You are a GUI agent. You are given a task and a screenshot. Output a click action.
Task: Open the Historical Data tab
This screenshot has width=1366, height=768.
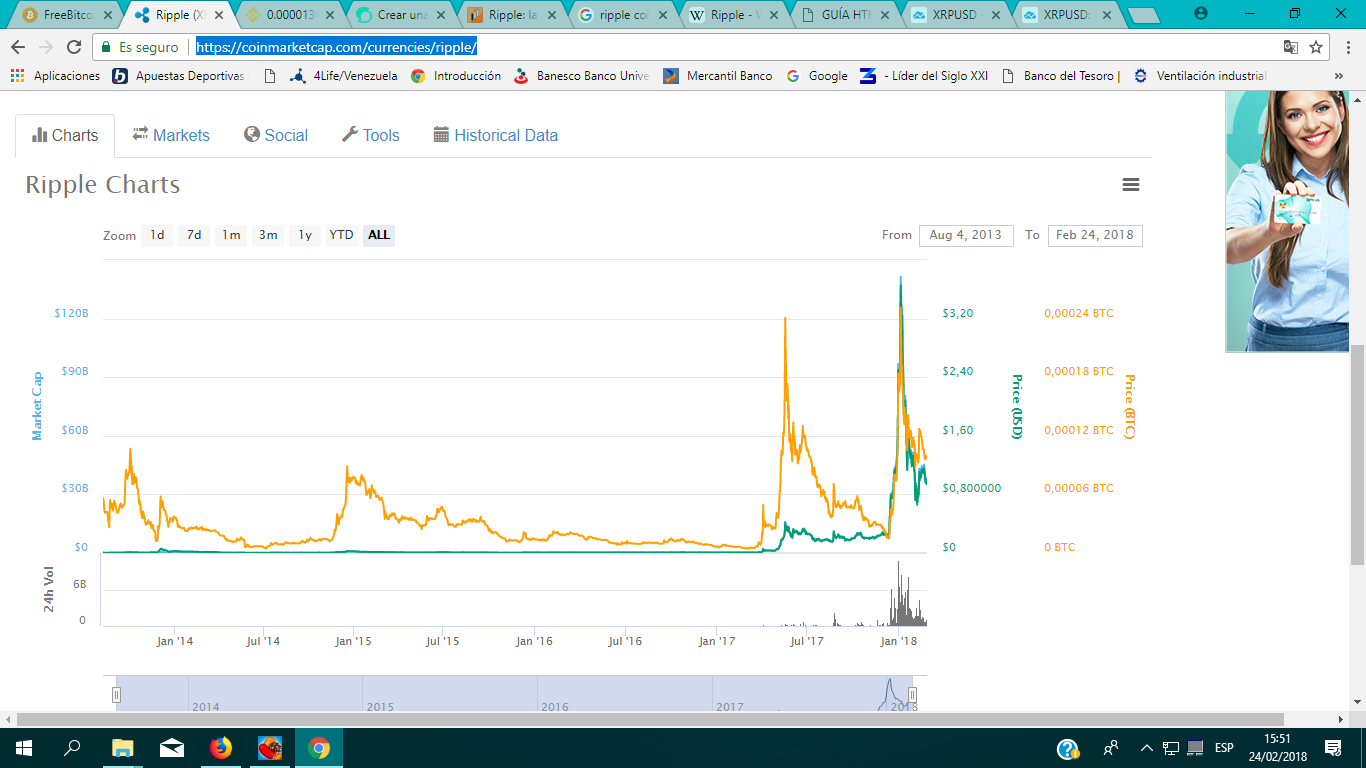pyautogui.click(x=495, y=135)
